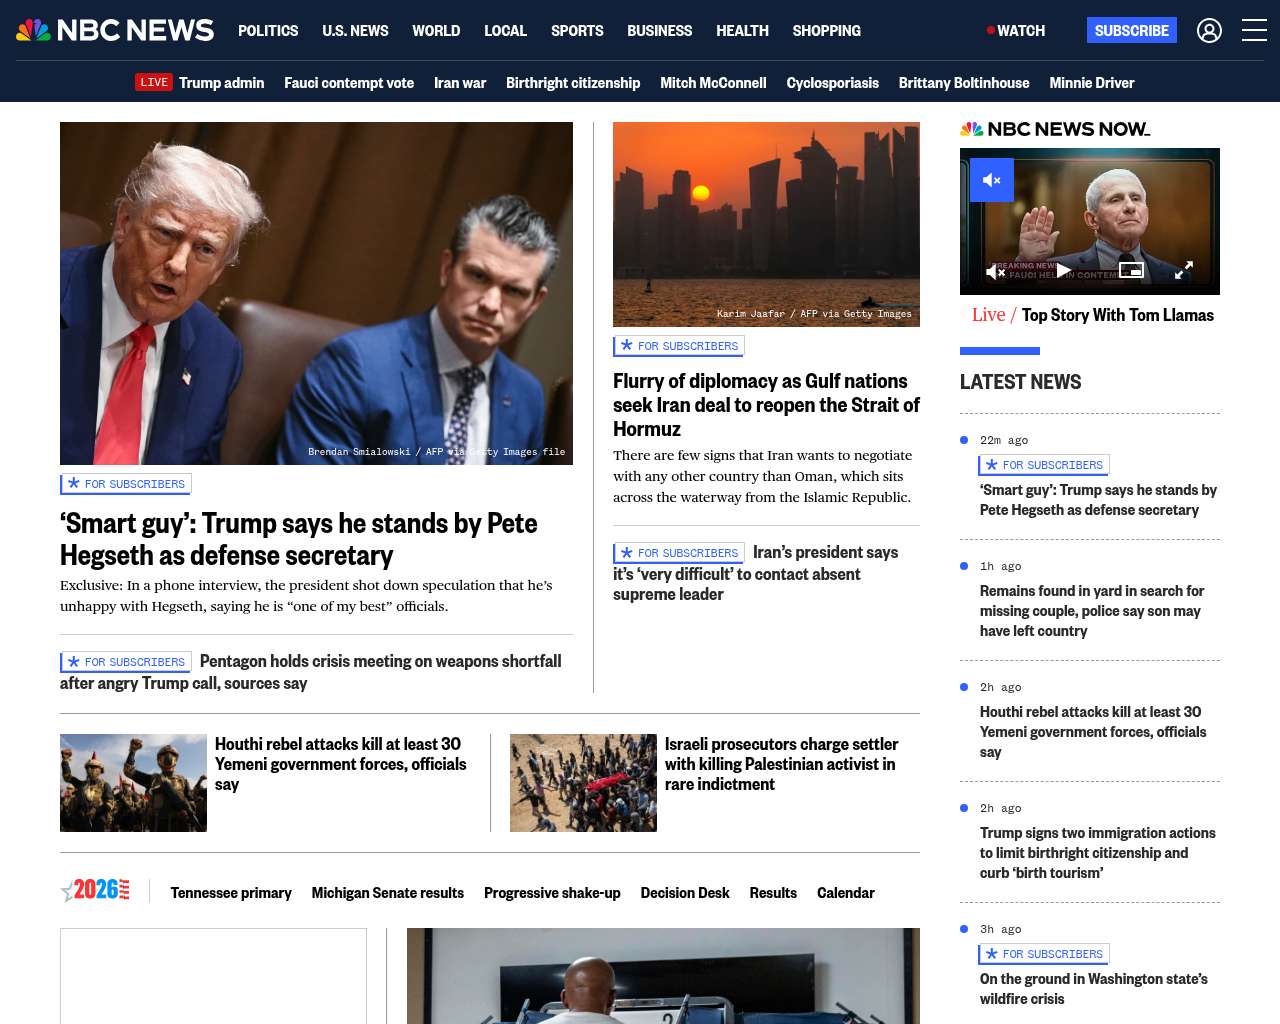Open Pentagon crisis meeting weapons shortfall story
Viewport: 1280px width, 1024px height.
tap(311, 672)
